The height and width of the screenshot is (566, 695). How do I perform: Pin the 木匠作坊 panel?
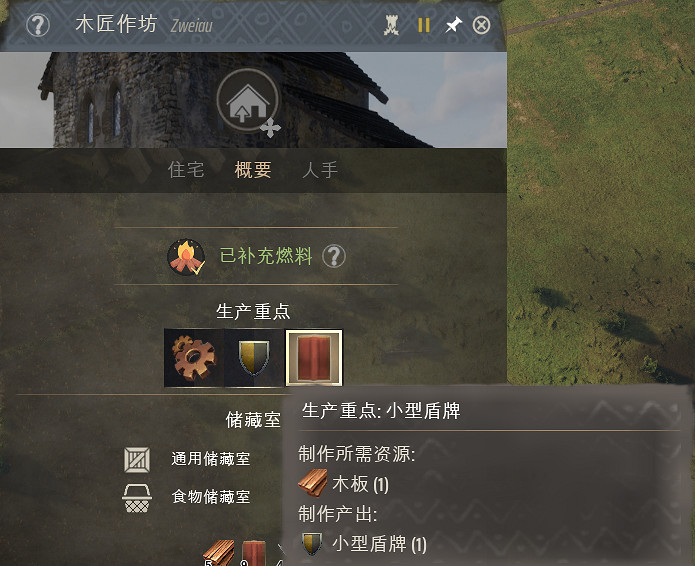point(453,25)
